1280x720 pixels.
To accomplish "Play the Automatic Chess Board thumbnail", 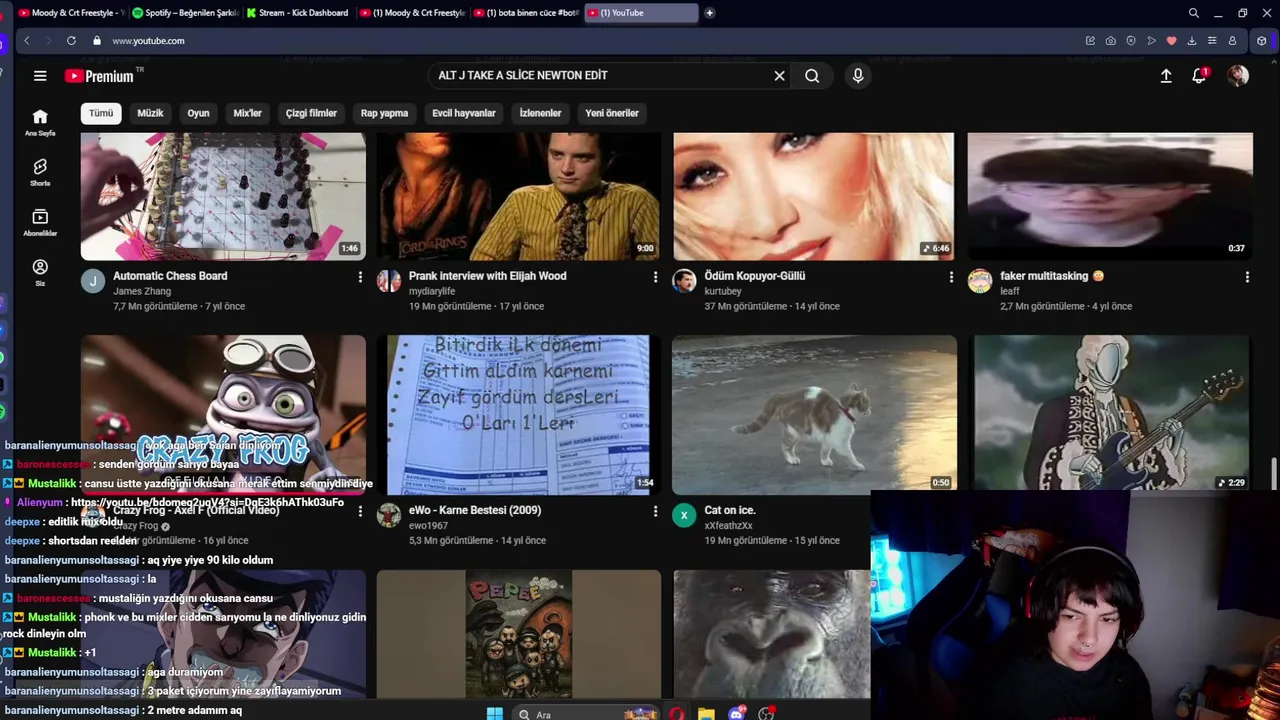I will [x=223, y=196].
